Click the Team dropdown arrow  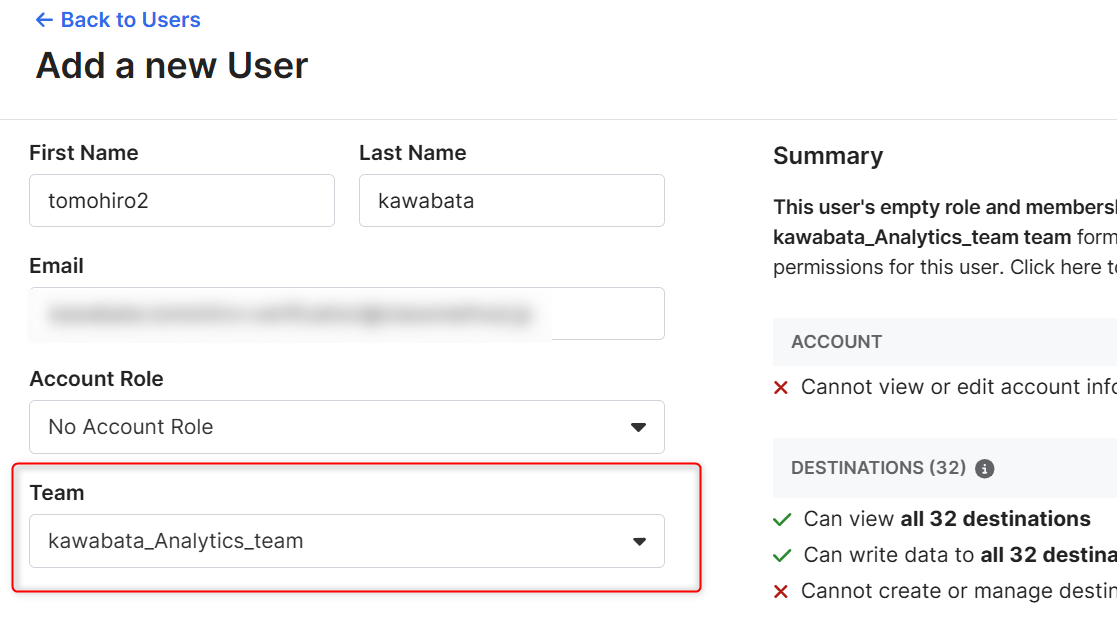(x=638, y=542)
